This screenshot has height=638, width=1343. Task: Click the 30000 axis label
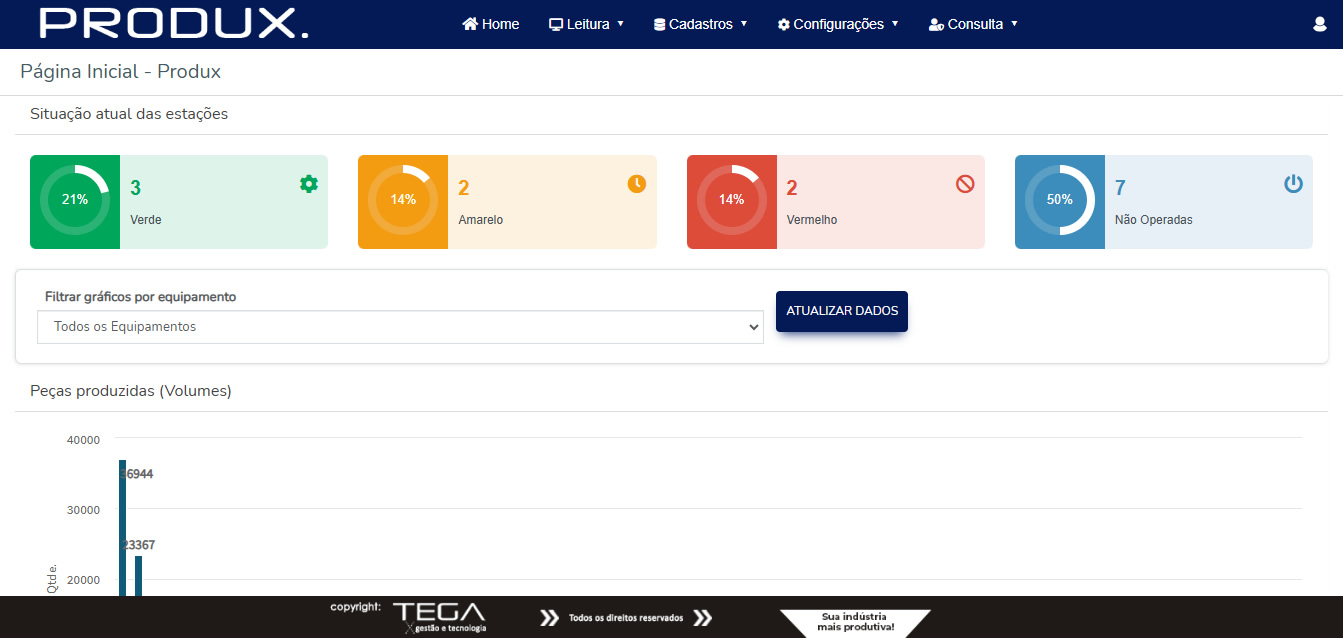pos(83,510)
